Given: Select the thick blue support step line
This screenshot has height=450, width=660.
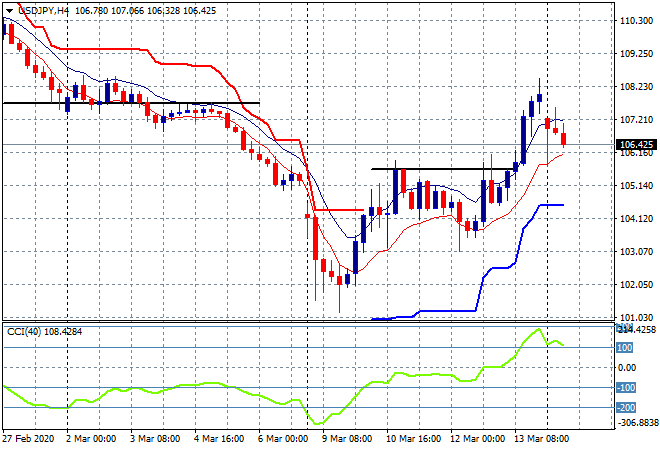Looking at the screenshot, I should click(x=446, y=311).
